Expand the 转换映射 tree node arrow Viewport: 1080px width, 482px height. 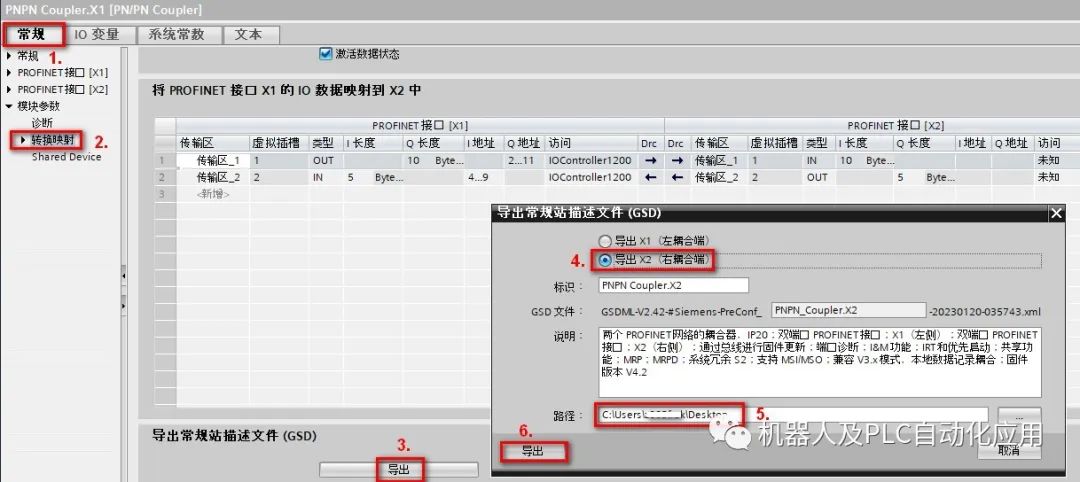point(23,140)
